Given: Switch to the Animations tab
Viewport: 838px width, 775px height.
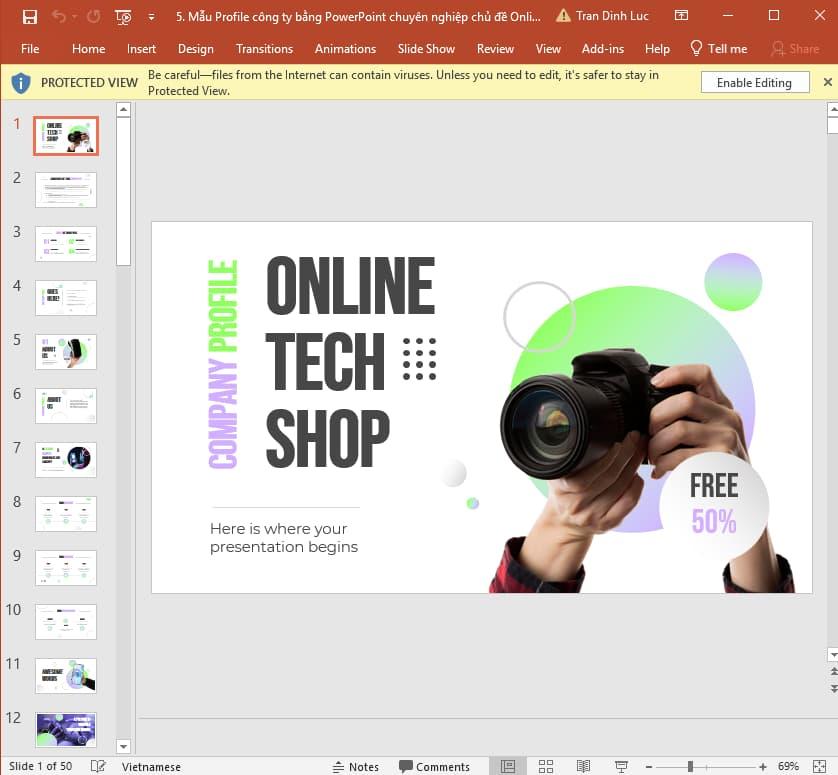Looking at the screenshot, I should 345,48.
